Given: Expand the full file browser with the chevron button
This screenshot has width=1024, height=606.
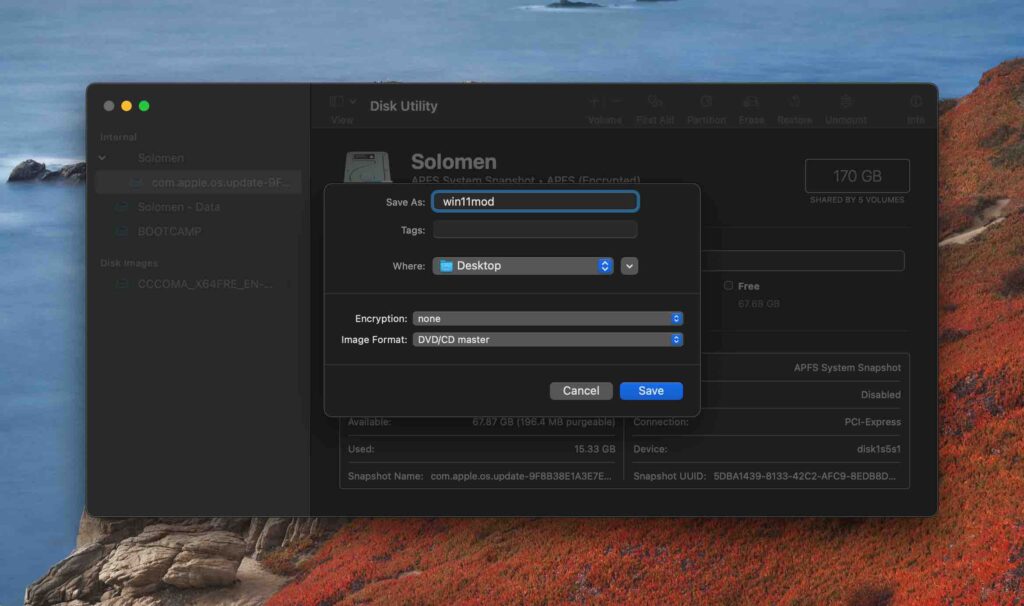Looking at the screenshot, I should click(629, 266).
